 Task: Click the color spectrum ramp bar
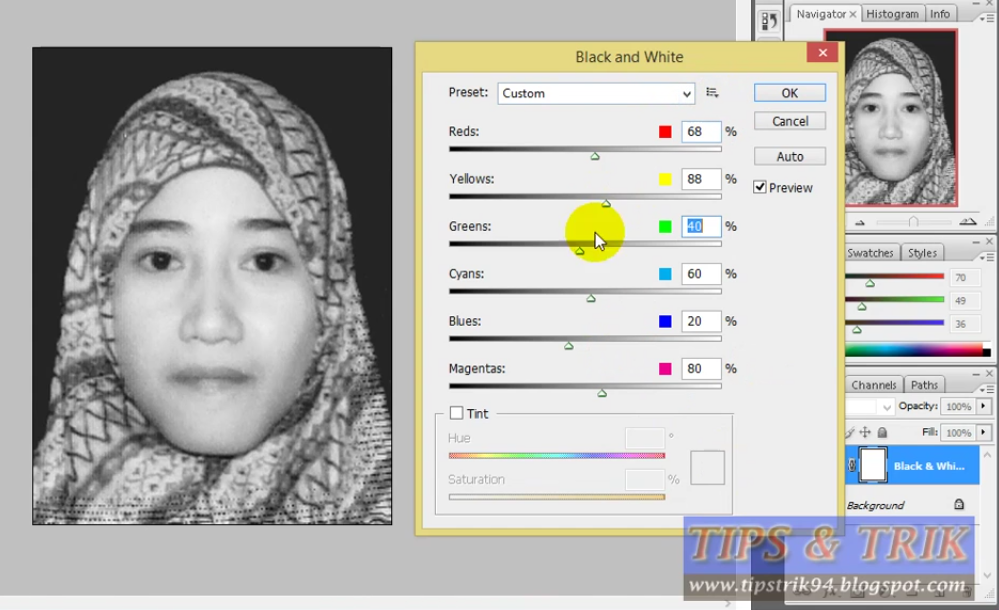914,349
